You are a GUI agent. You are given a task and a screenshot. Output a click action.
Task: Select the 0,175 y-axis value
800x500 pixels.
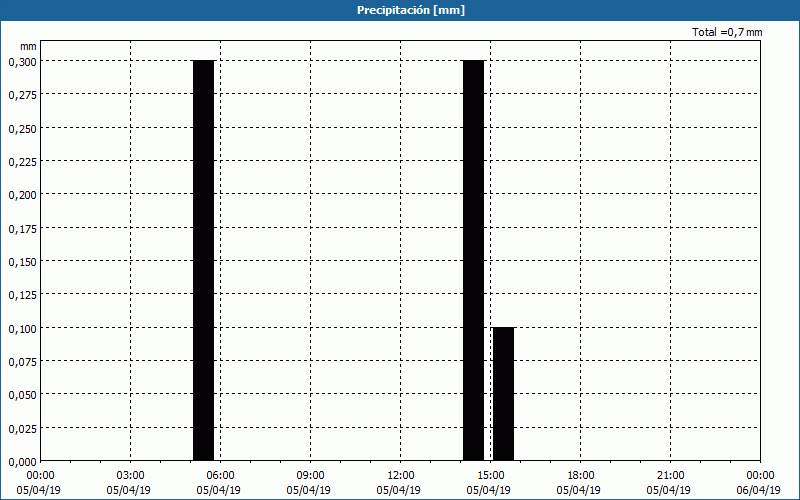coord(22,229)
